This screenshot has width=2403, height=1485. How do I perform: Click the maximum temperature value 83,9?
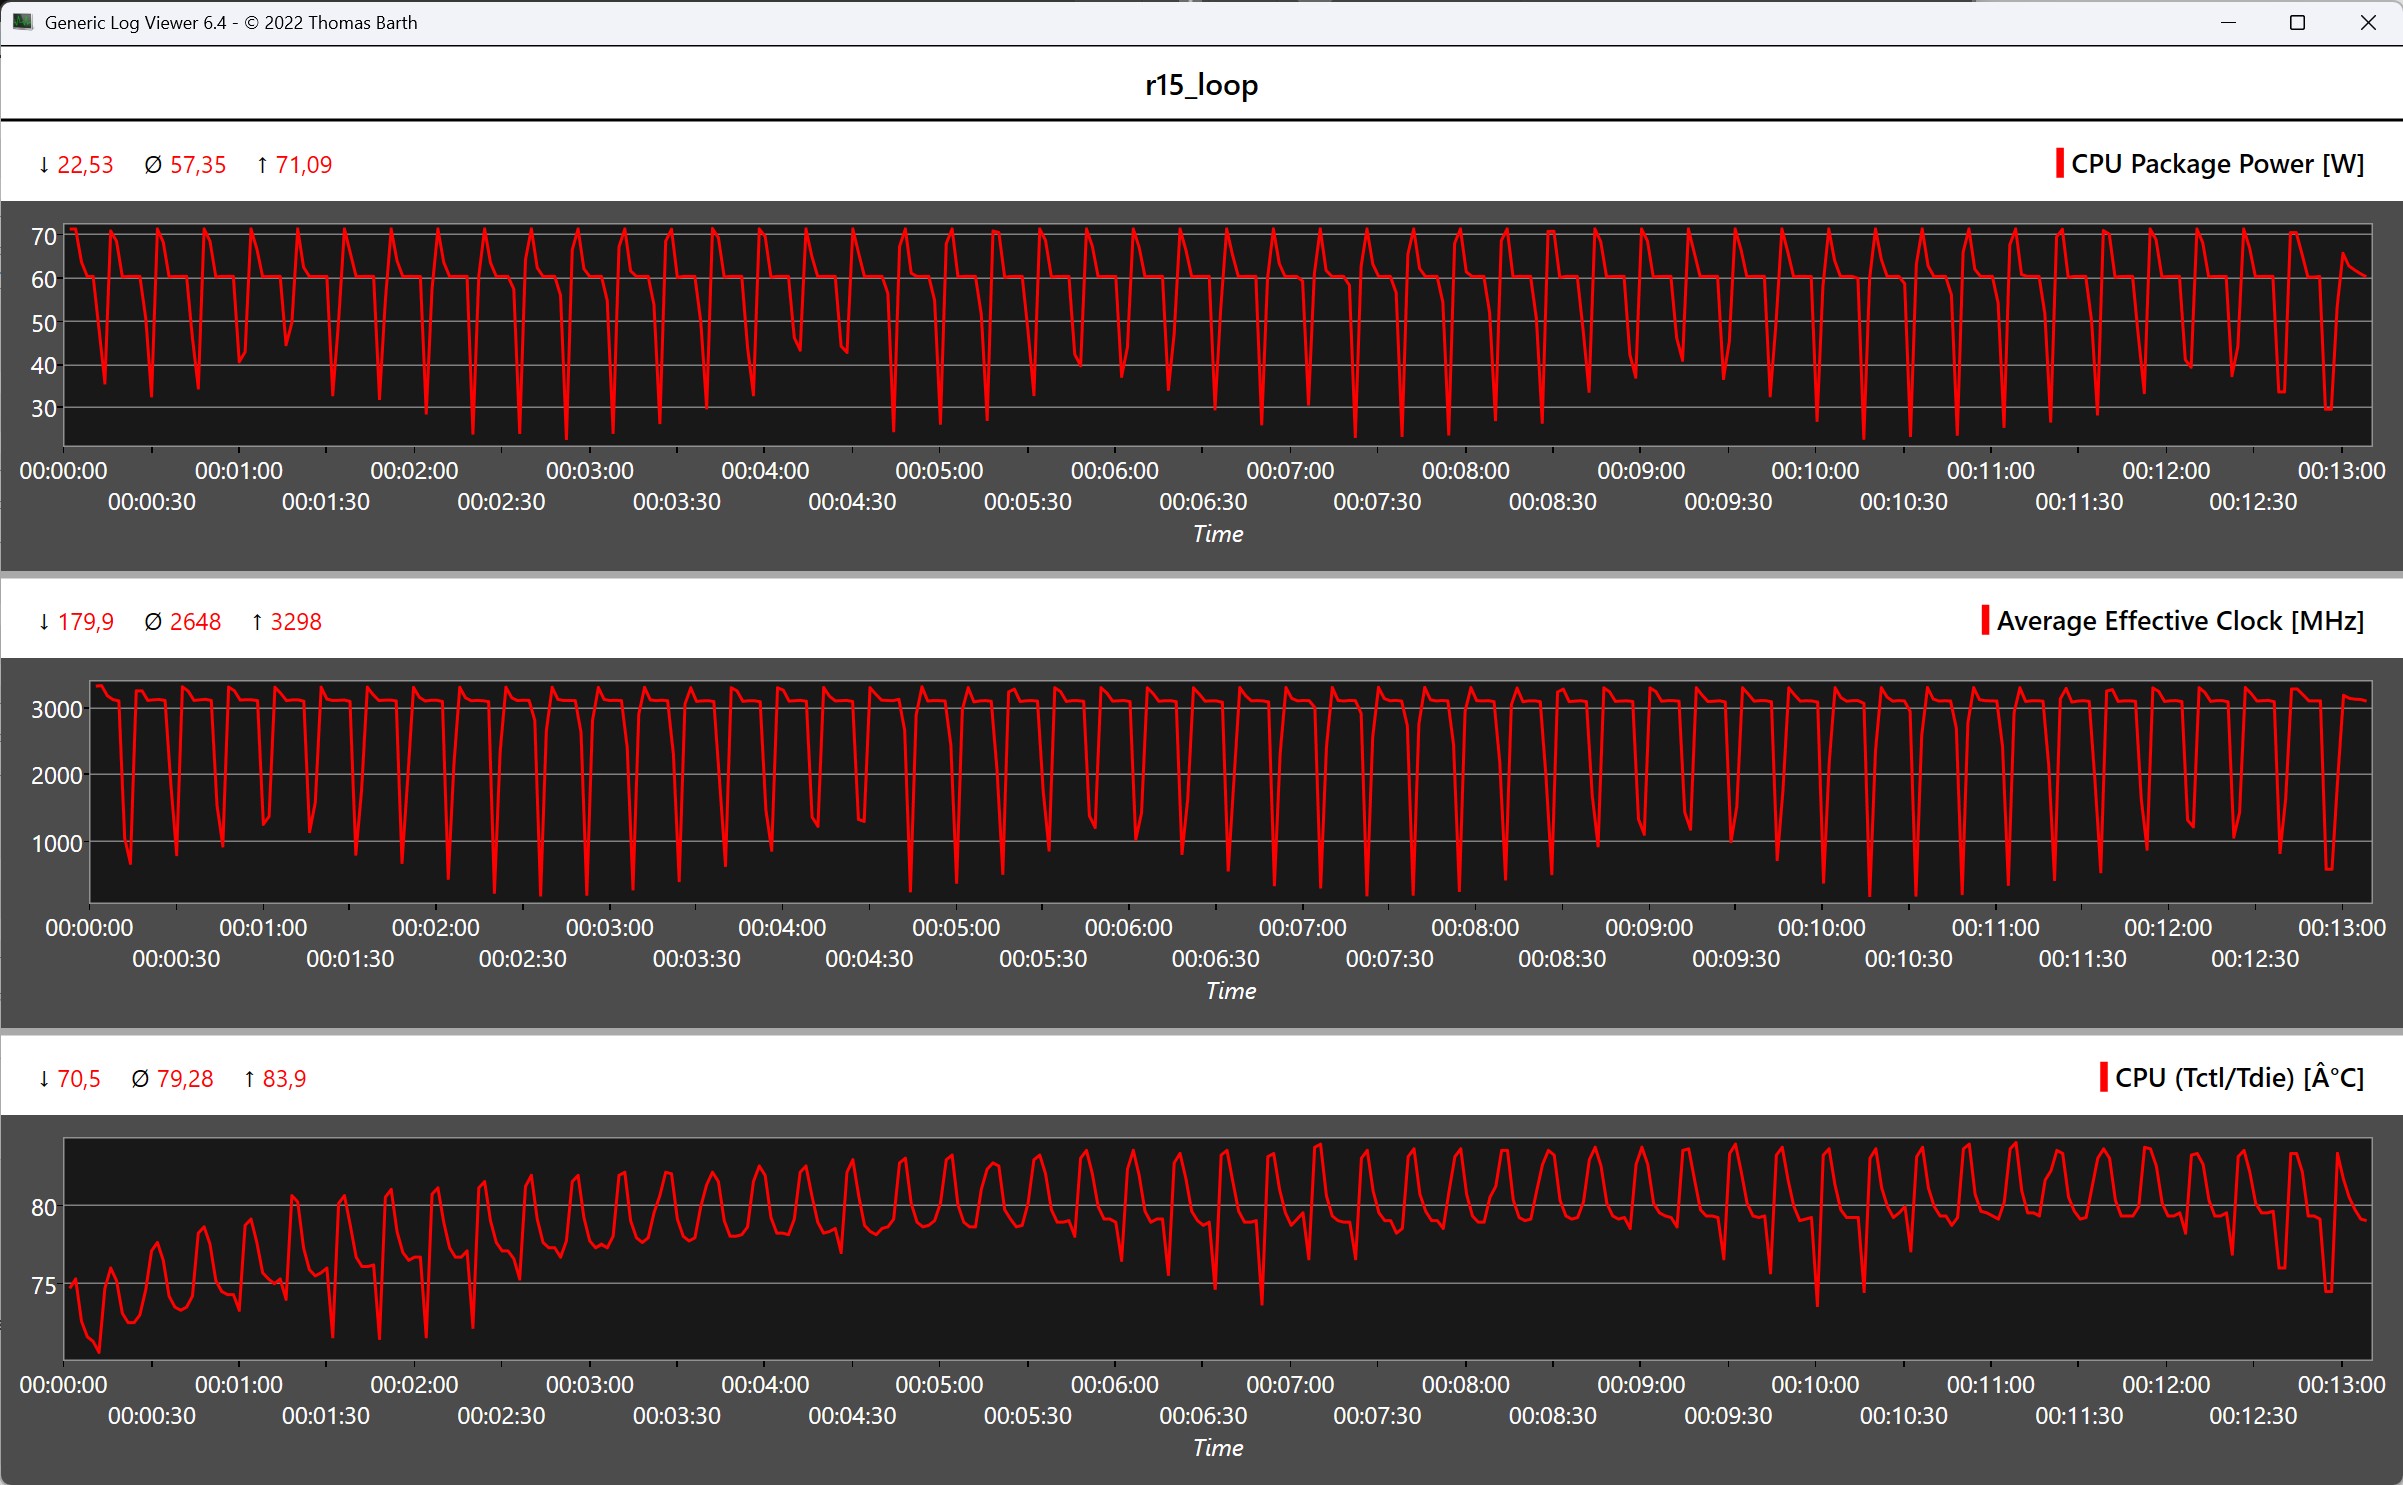click(284, 1079)
